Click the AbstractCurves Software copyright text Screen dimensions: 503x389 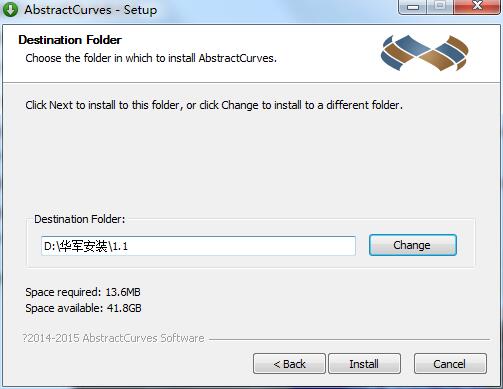[113, 338]
